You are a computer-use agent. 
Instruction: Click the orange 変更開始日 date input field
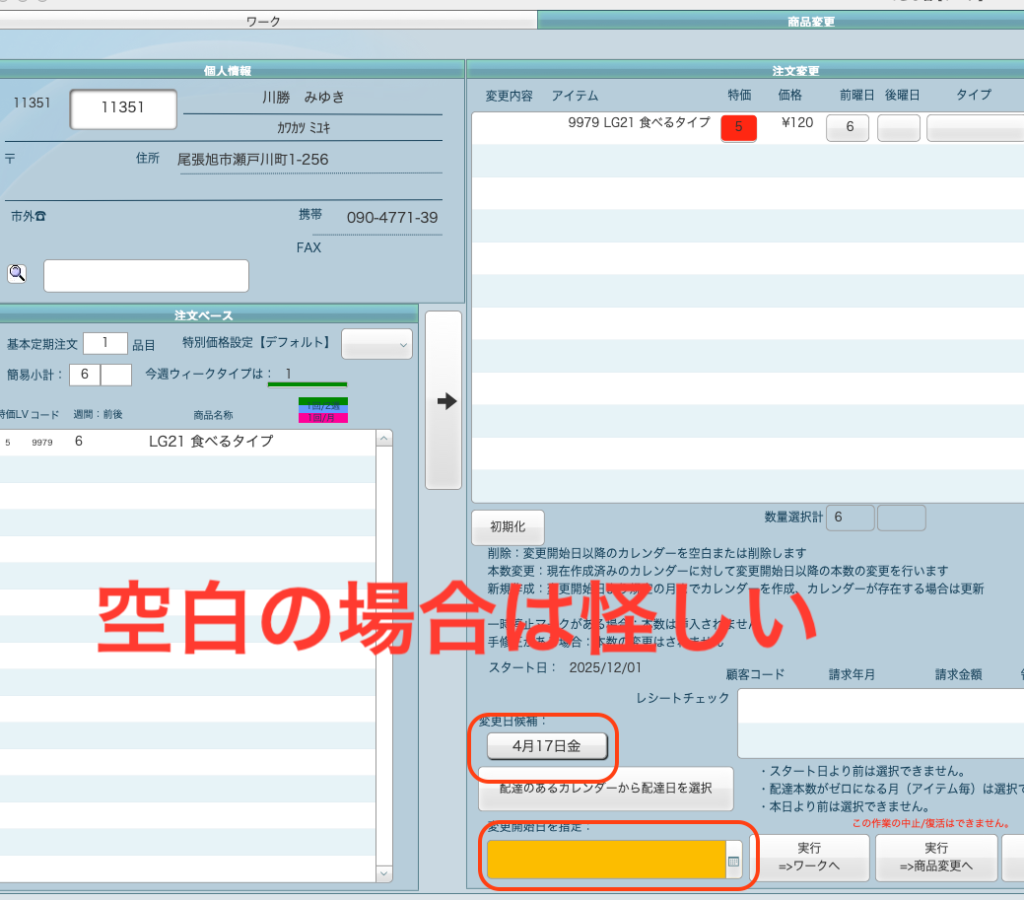pyautogui.click(x=606, y=860)
